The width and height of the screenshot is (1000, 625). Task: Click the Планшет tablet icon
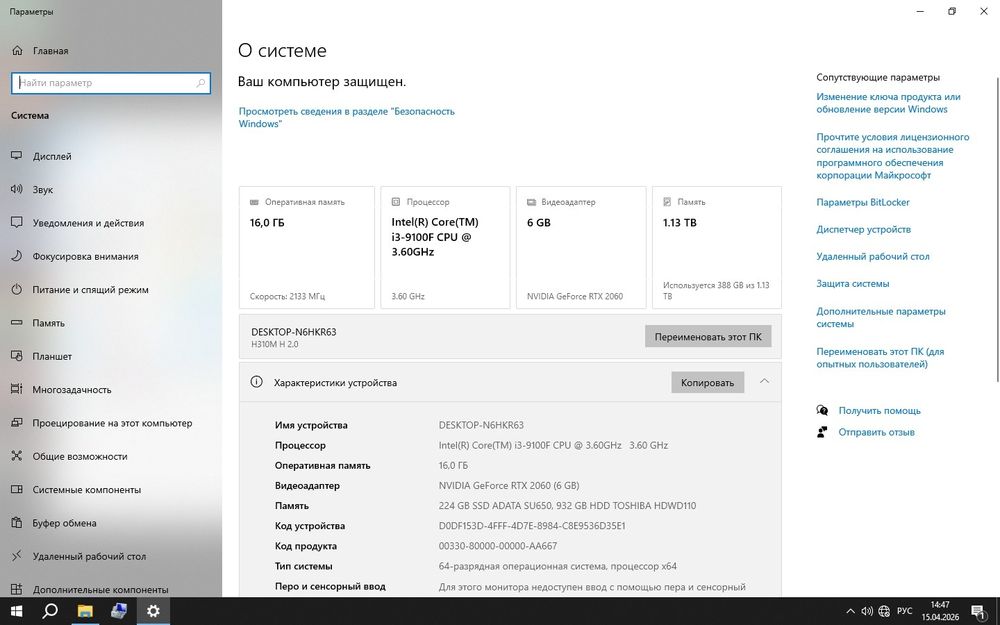pos(17,356)
